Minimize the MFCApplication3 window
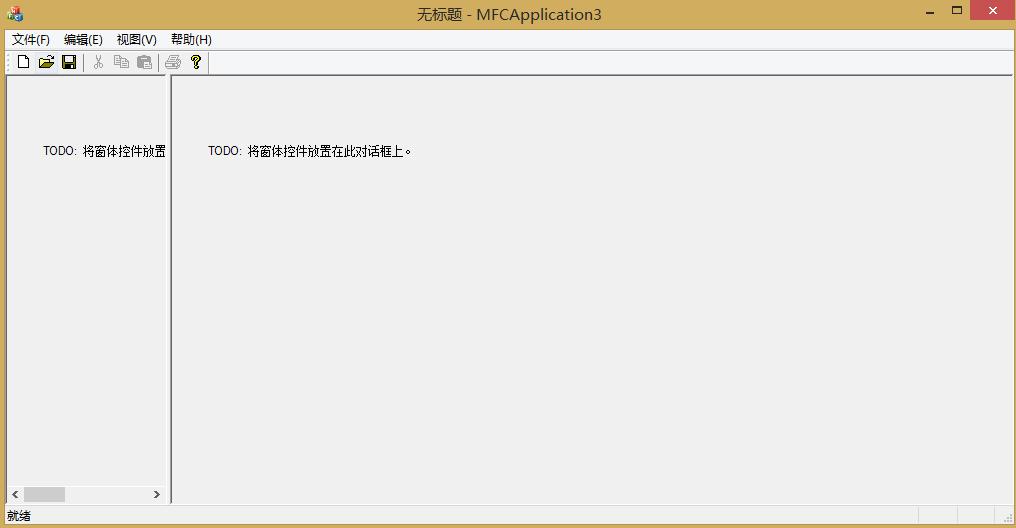The height and width of the screenshot is (528, 1016). [x=930, y=11]
